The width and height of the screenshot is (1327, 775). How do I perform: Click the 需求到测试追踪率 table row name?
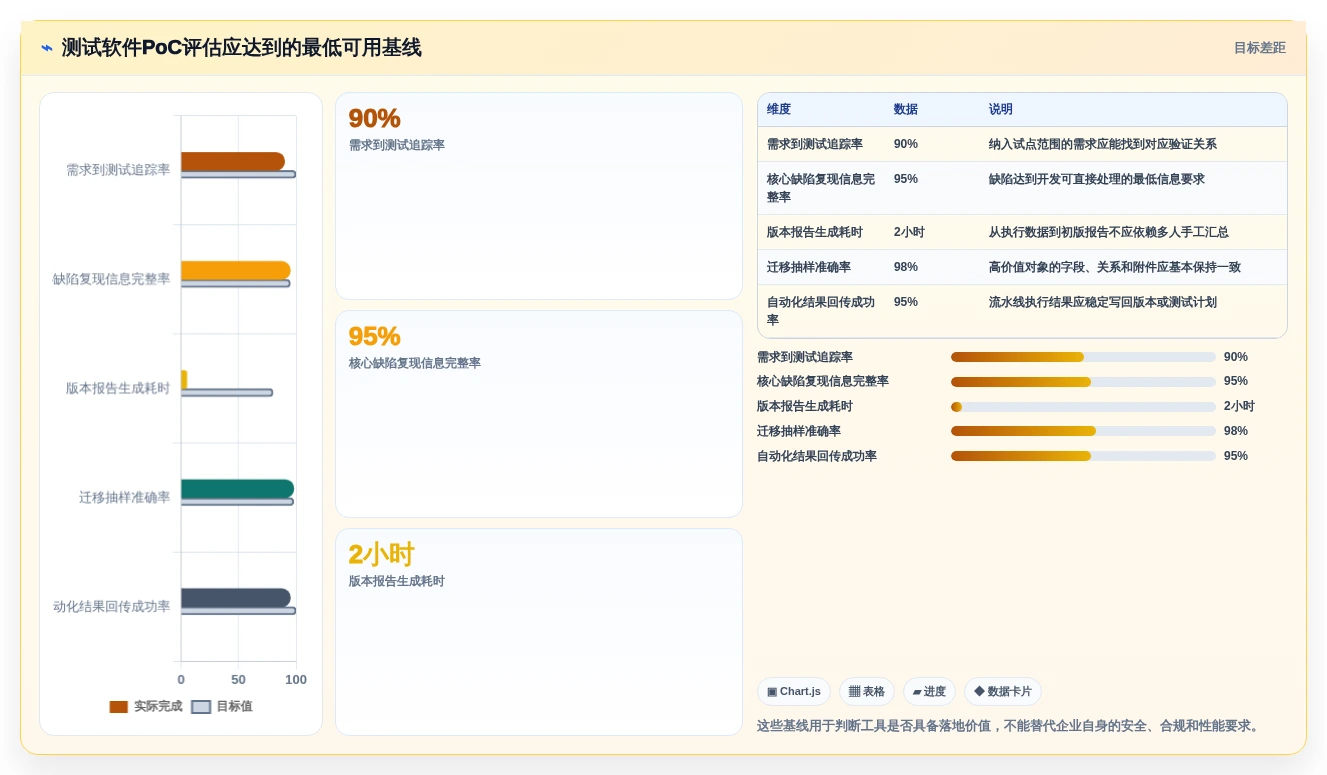pos(815,144)
